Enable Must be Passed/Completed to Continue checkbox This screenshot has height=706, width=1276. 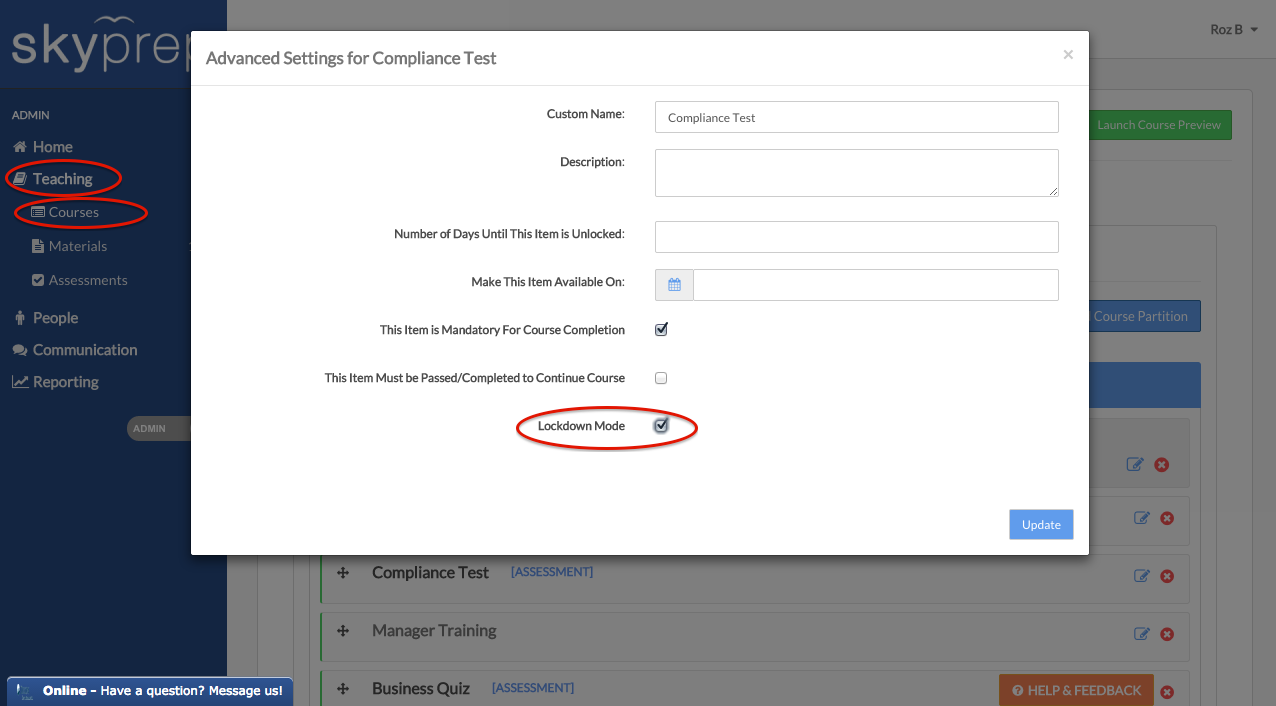(661, 378)
